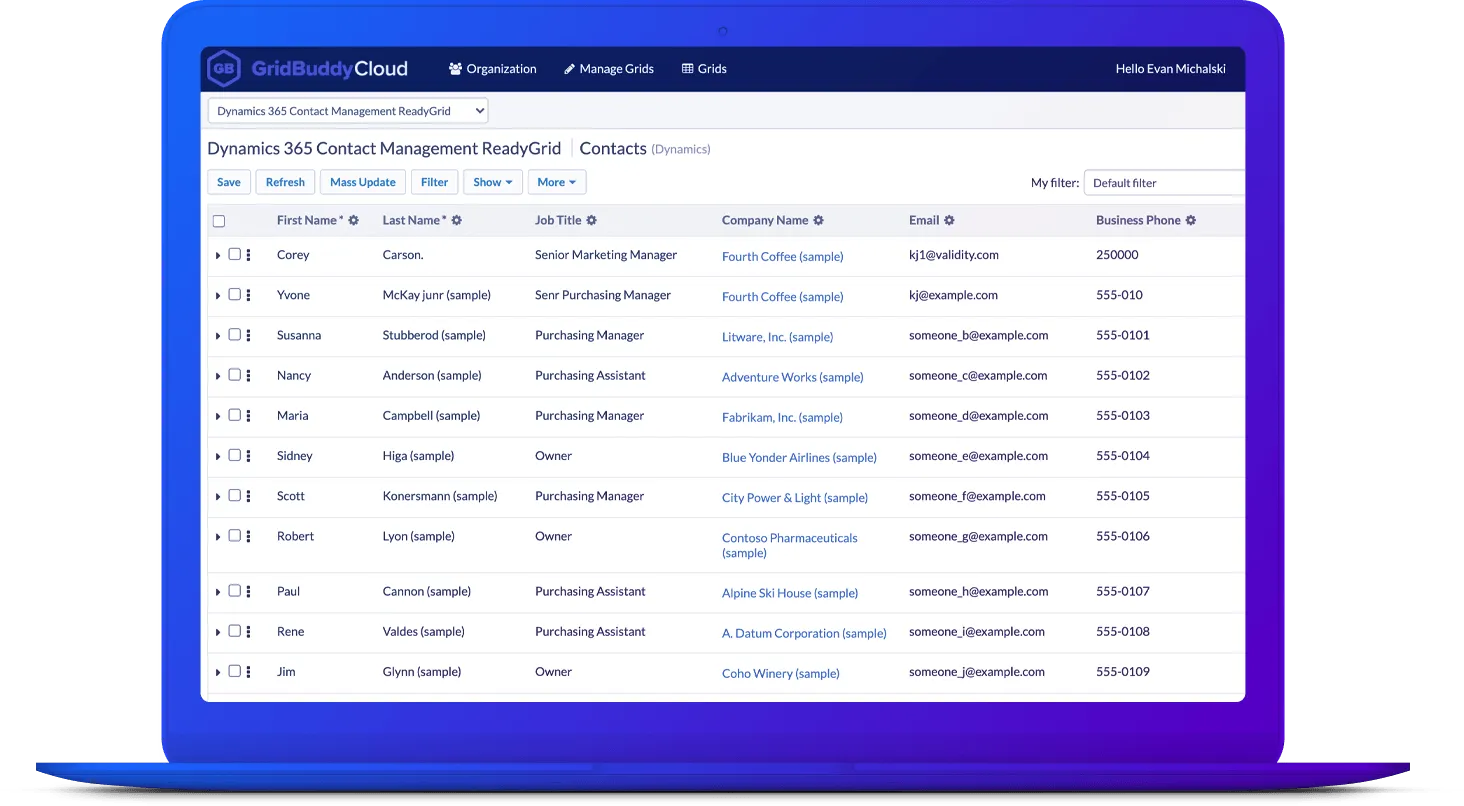Click the kj1@validity.com email cell

[x=954, y=255]
